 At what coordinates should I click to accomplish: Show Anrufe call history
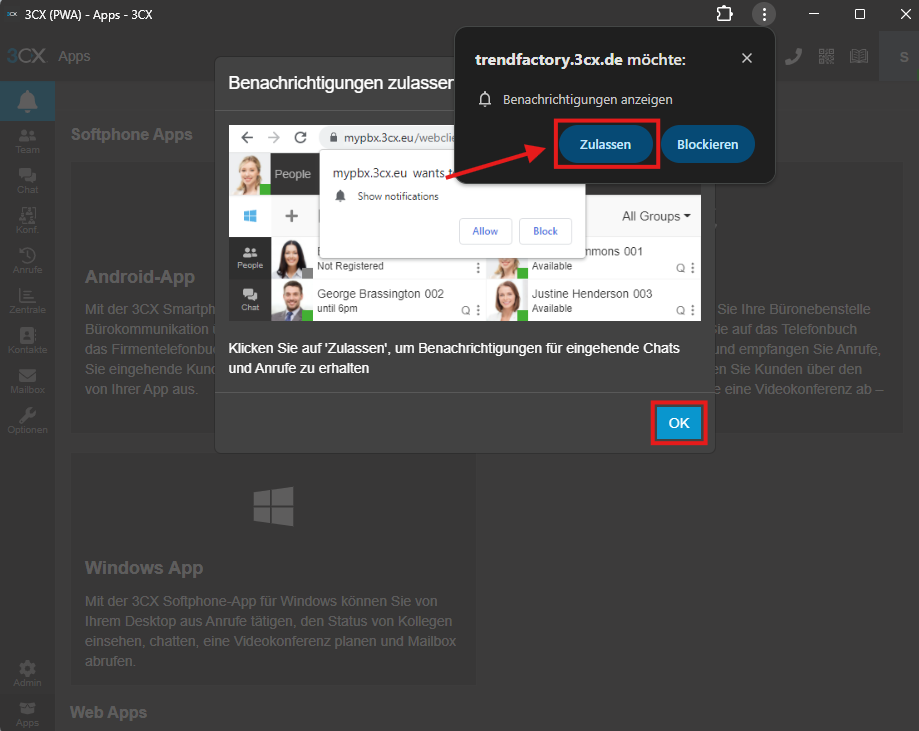point(27,261)
